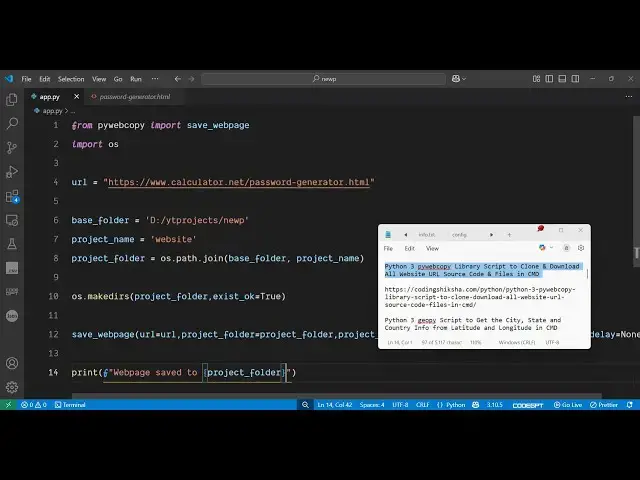Expand the overflow menu after Run

155,79
